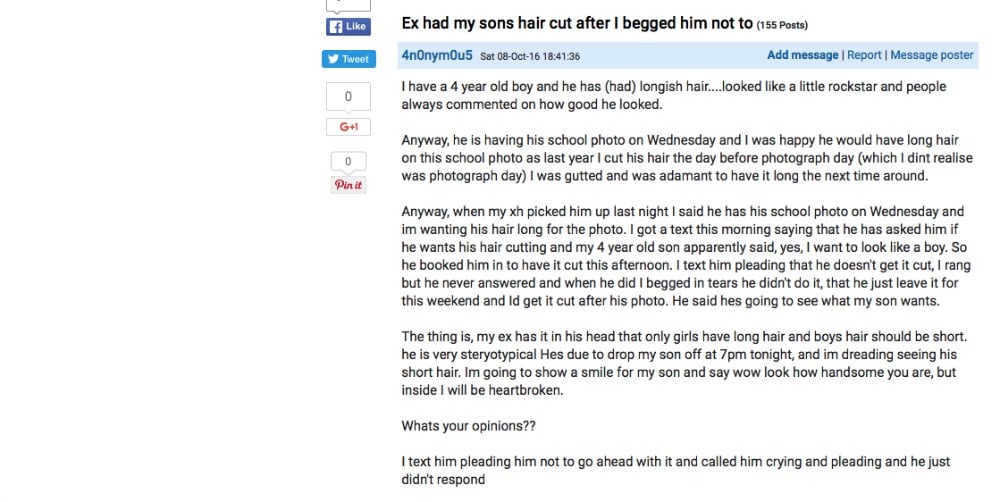
Task: Click the (155 Posts) count label
Action: pos(782,25)
